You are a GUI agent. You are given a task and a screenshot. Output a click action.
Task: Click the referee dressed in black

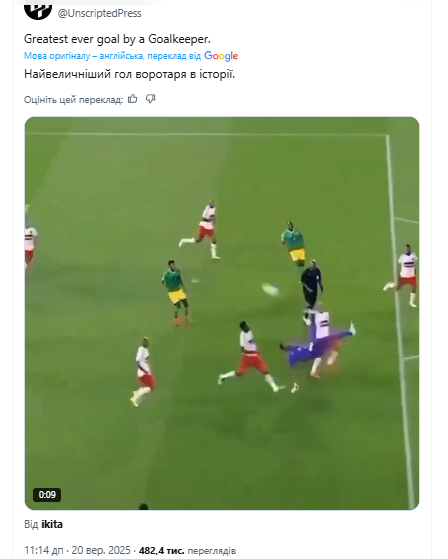(312, 284)
